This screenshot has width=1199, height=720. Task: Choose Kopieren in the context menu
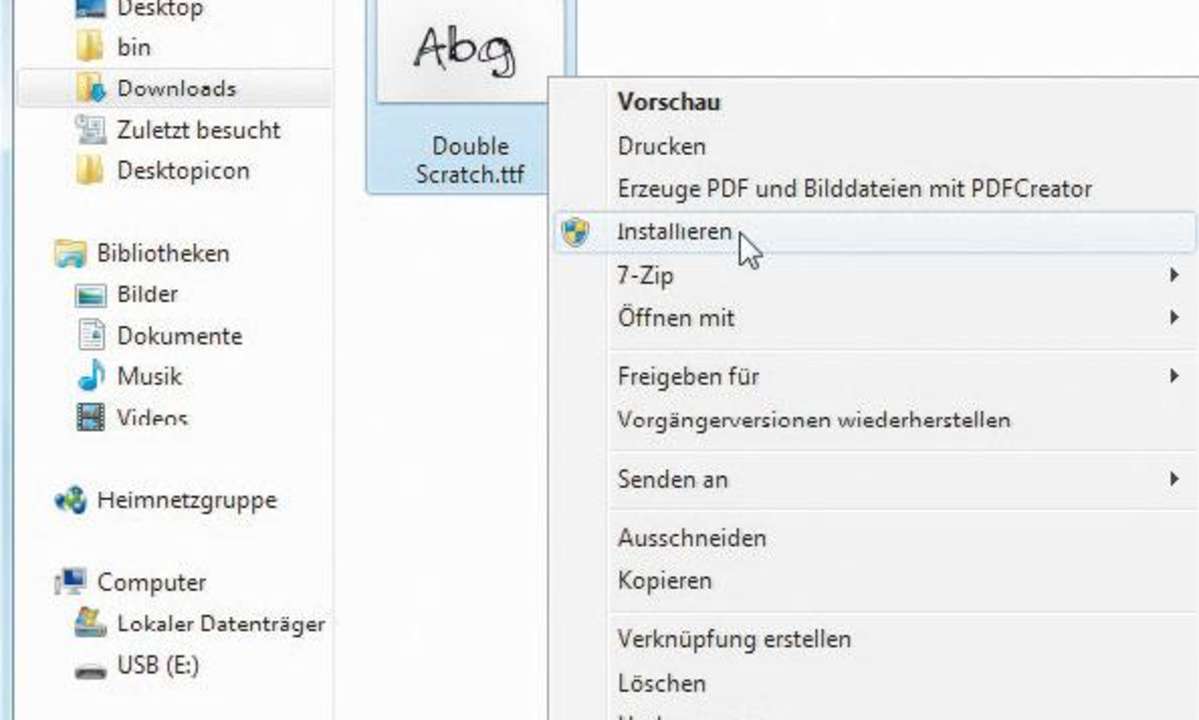click(x=664, y=580)
